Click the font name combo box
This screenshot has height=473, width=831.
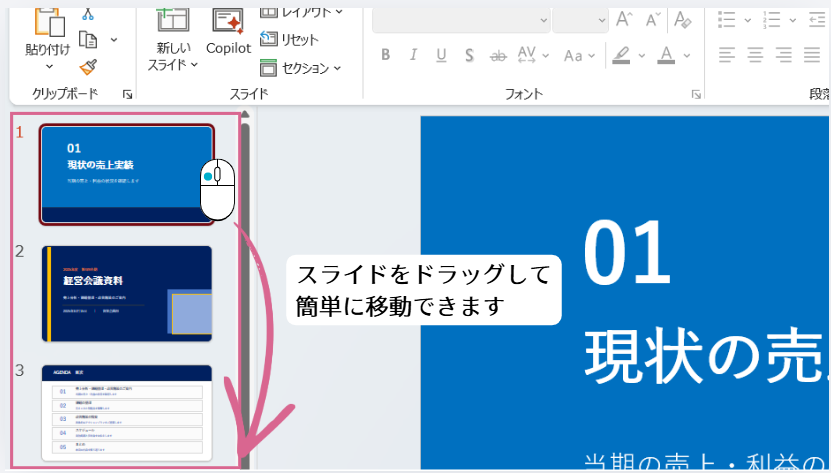point(461,20)
